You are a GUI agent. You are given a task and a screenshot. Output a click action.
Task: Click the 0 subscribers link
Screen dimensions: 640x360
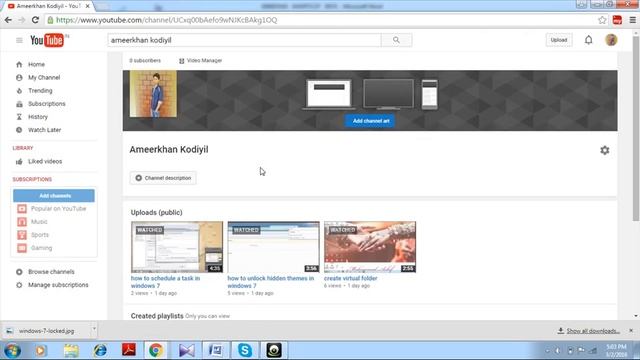145,60
